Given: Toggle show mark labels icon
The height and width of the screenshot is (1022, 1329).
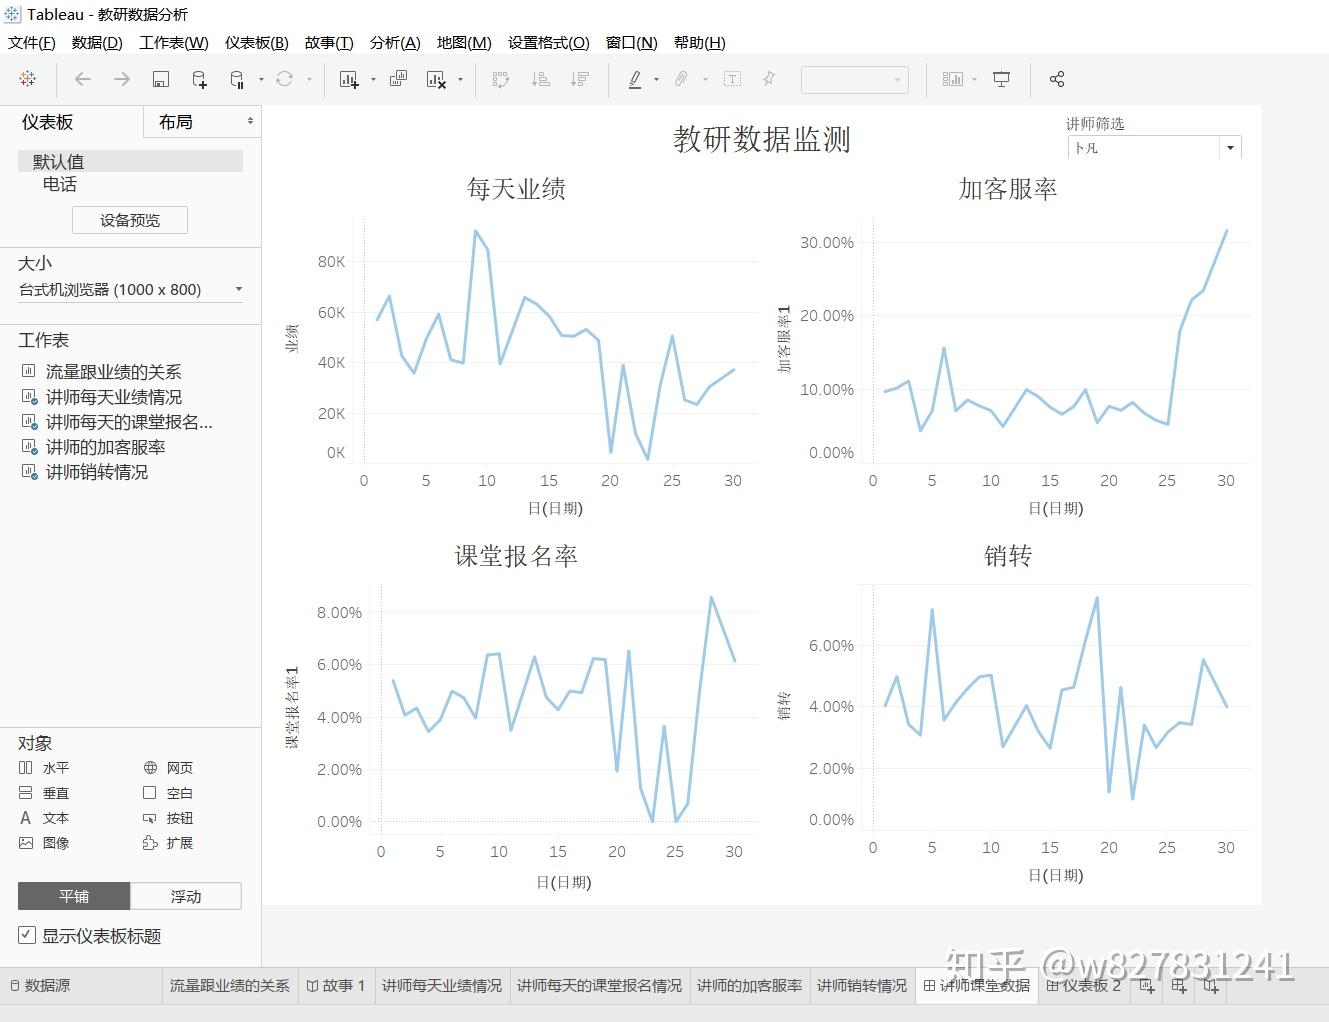Looking at the screenshot, I should (732, 79).
